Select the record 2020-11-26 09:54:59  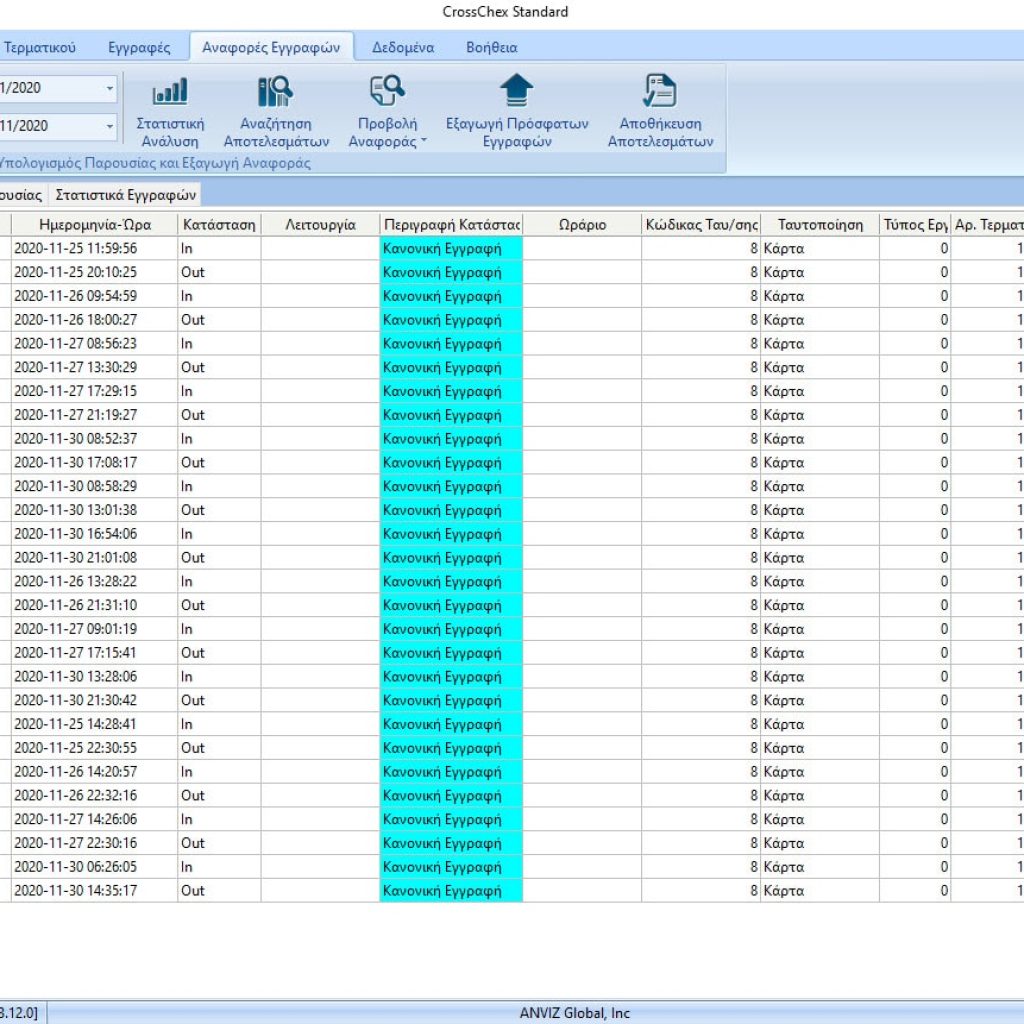click(512, 296)
